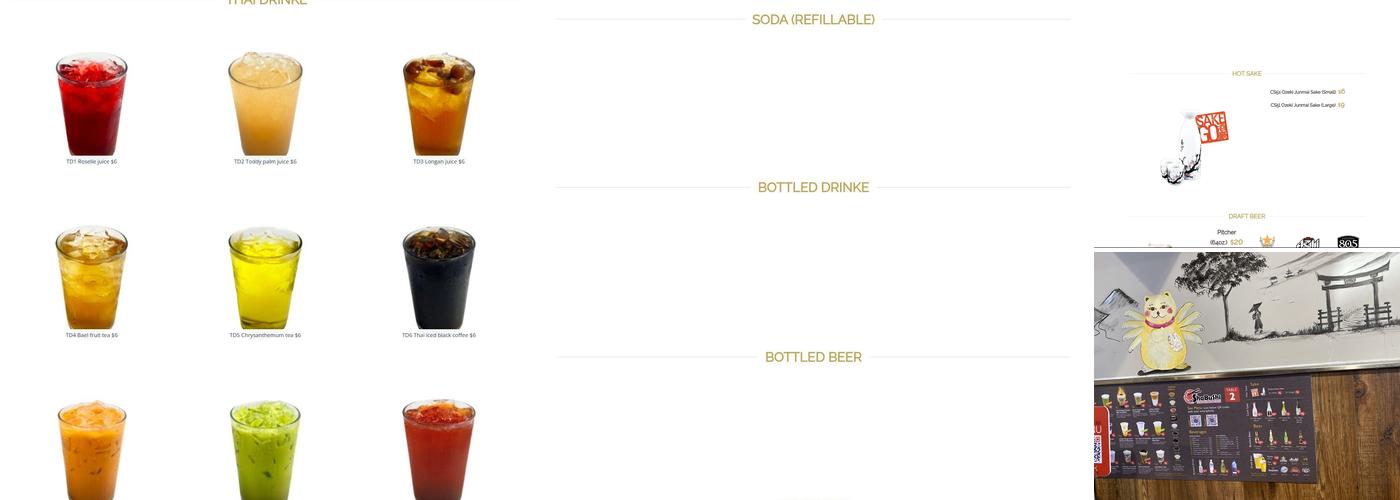Click the red iced tea glass
1400x500 pixels.
(x=439, y=450)
